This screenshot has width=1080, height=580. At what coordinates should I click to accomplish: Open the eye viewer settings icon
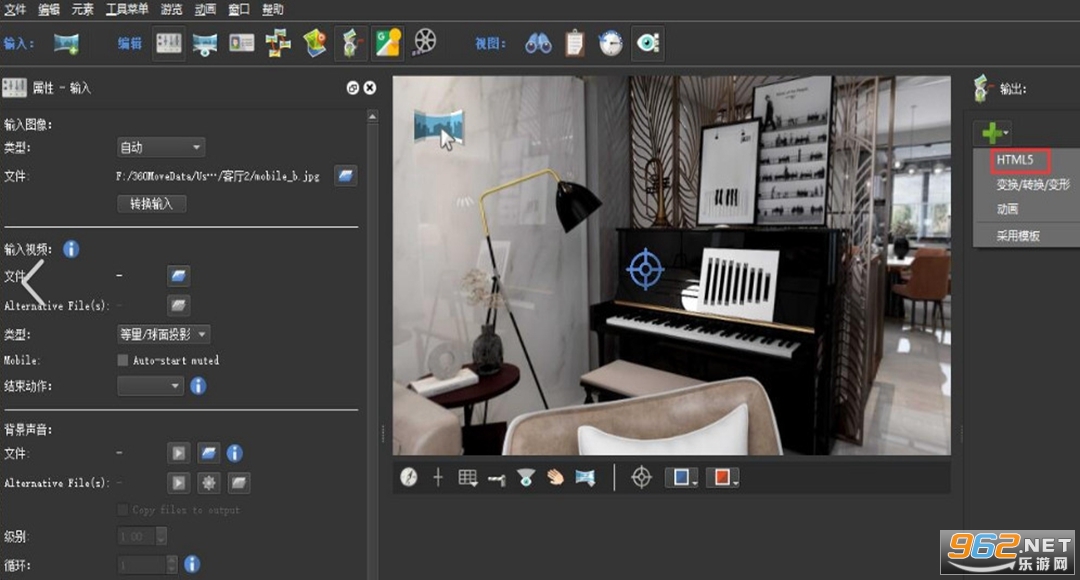[647, 43]
